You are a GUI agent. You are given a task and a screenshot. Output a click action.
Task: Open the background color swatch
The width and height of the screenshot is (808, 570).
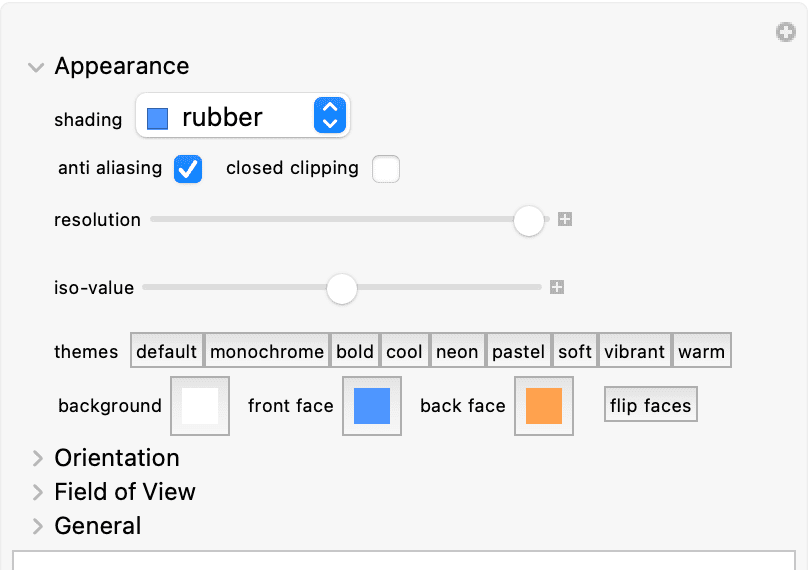click(200, 406)
